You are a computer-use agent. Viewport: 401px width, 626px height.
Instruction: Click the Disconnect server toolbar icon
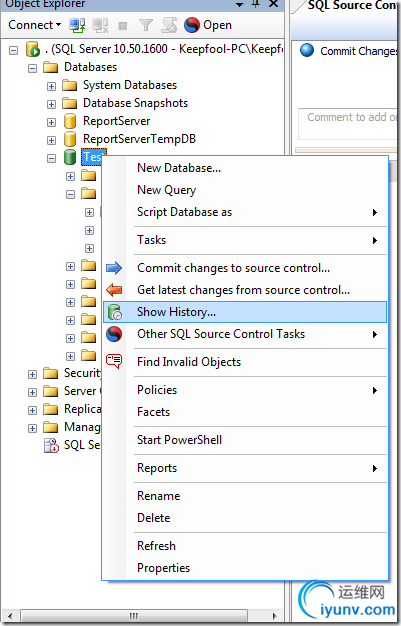click(x=100, y=25)
